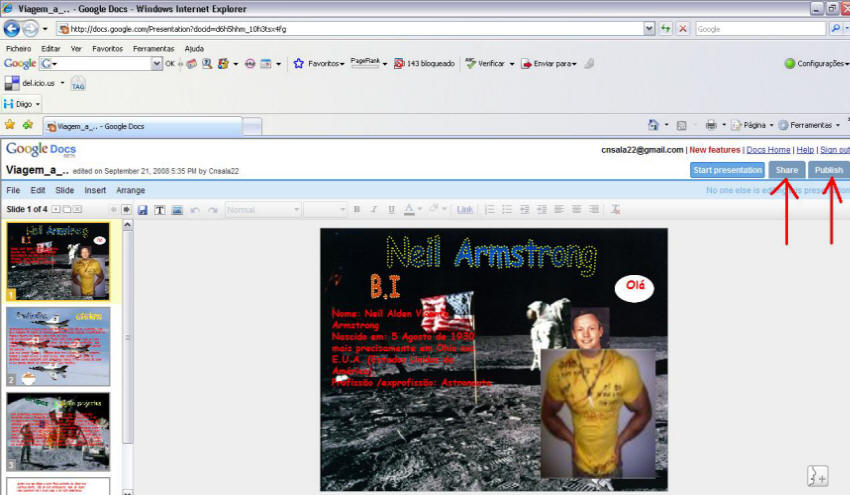Click the Add to Favorites star-plus icon
The height and width of the screenshot is (495, 850).
[x=28, y=125]
